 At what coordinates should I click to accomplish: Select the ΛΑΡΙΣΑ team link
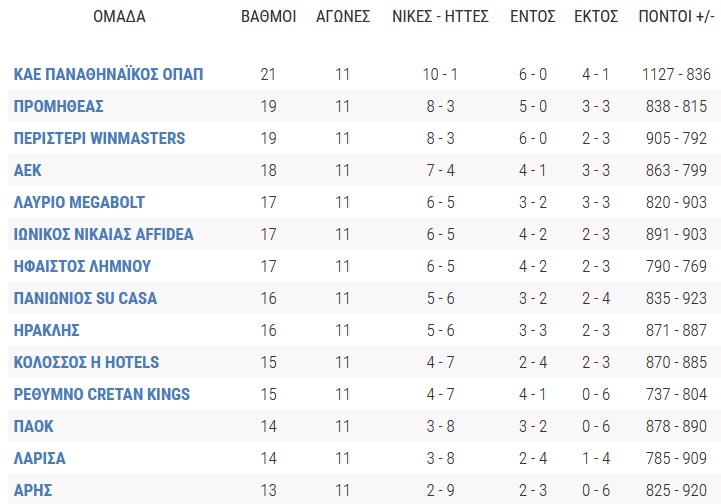point(40,458)
